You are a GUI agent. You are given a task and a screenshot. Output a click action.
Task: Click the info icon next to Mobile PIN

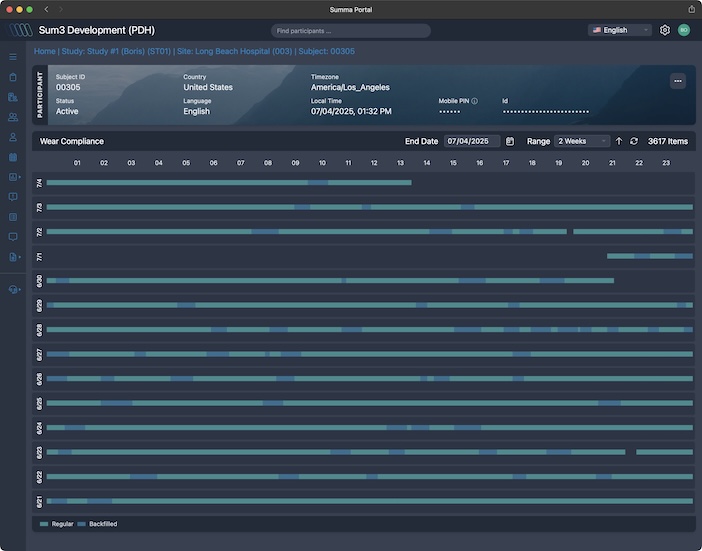coord(474,101)
